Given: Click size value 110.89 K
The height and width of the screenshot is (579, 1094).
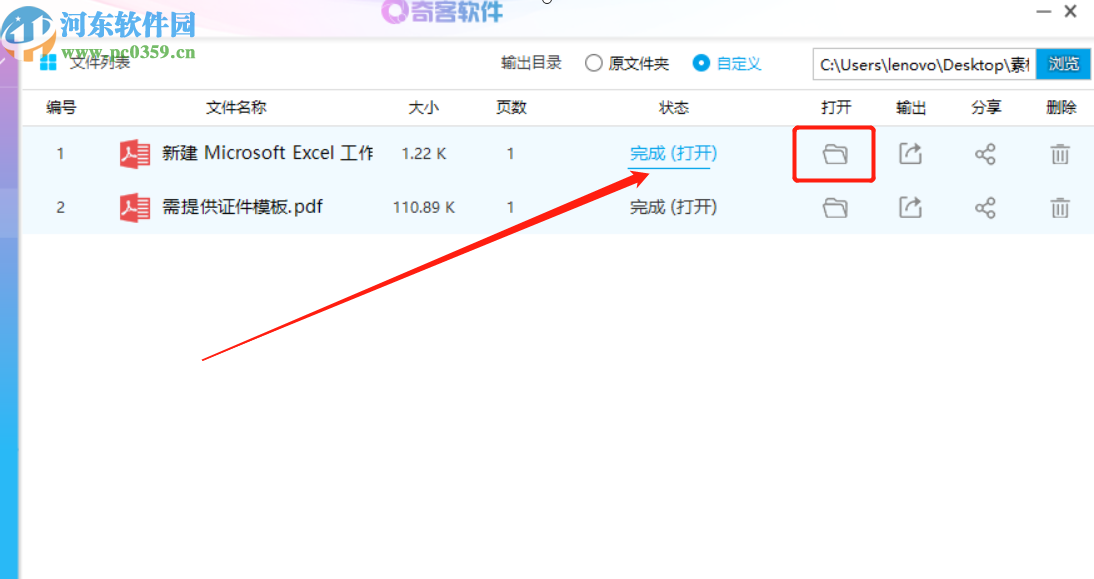Looking at the screenshot, I should [x=424, y=207].
